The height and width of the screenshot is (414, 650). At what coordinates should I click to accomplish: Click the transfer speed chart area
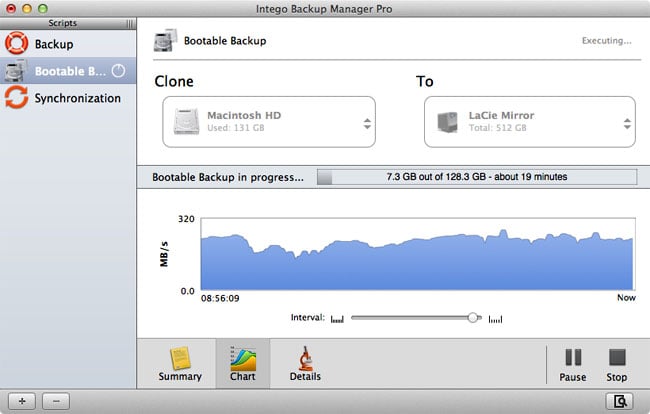[x=418, y=254]
